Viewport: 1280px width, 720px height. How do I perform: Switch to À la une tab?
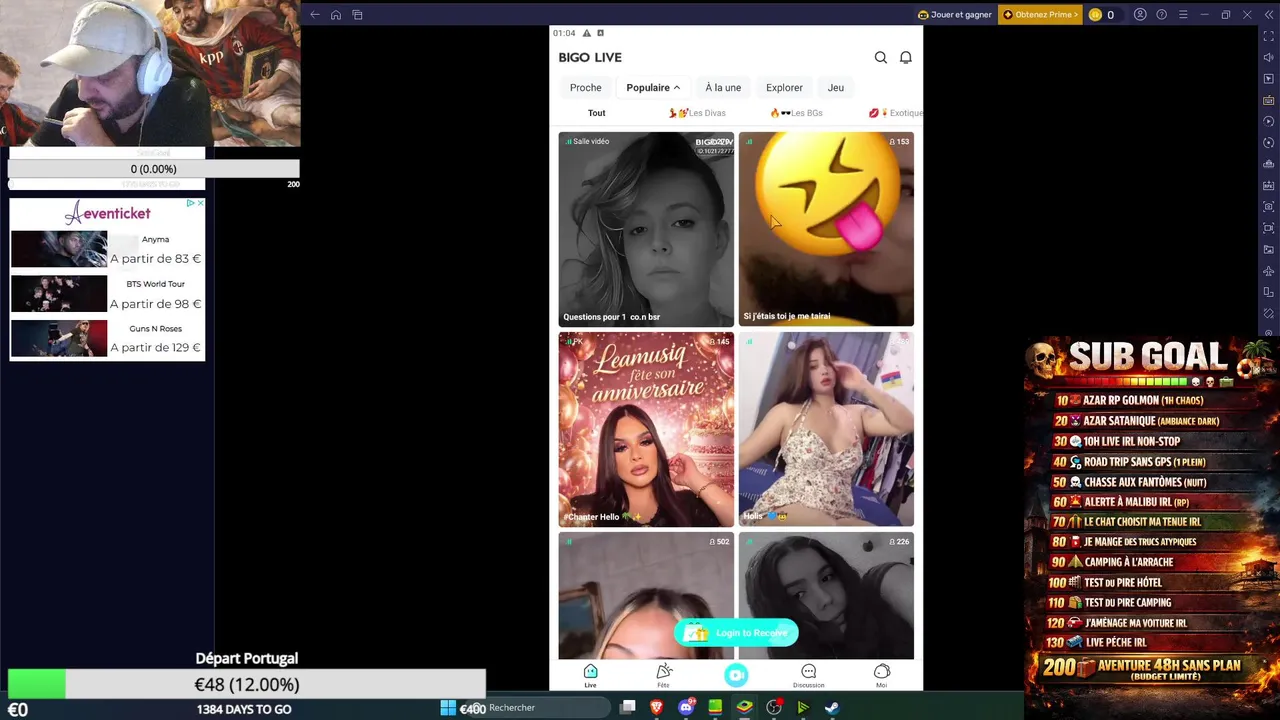(x=723, y=87)
